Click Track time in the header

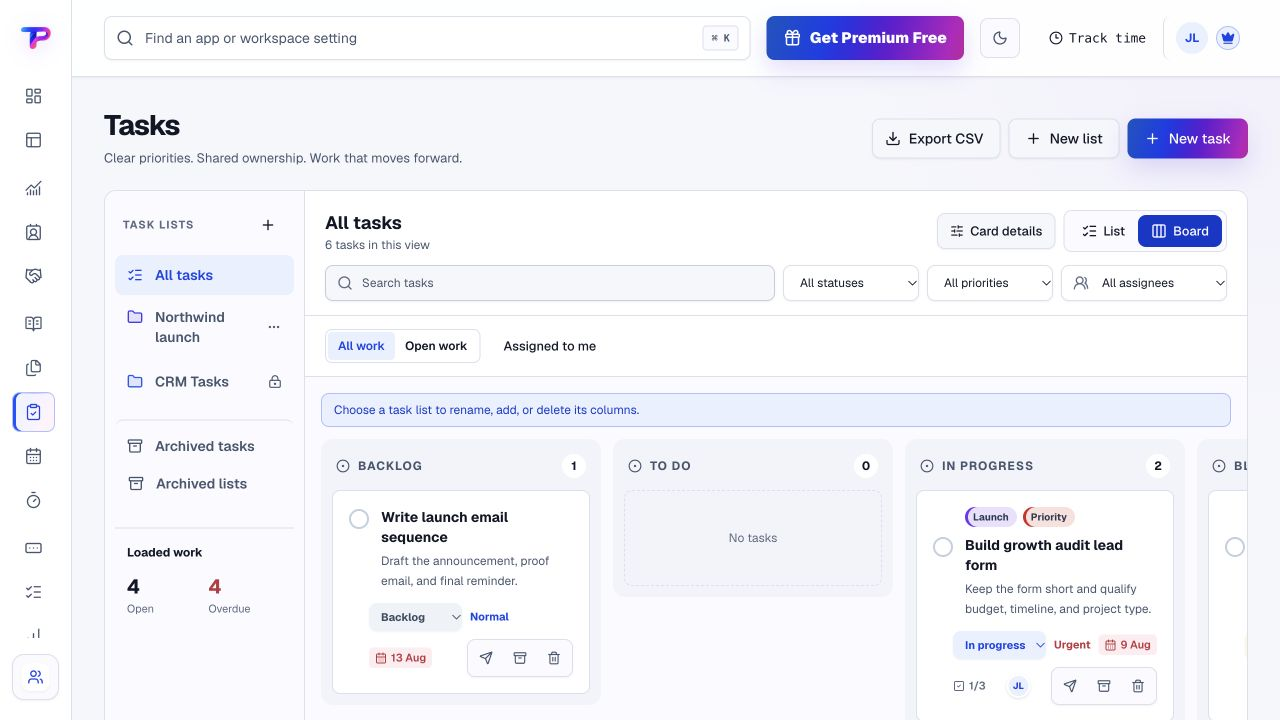point(1097,38)
